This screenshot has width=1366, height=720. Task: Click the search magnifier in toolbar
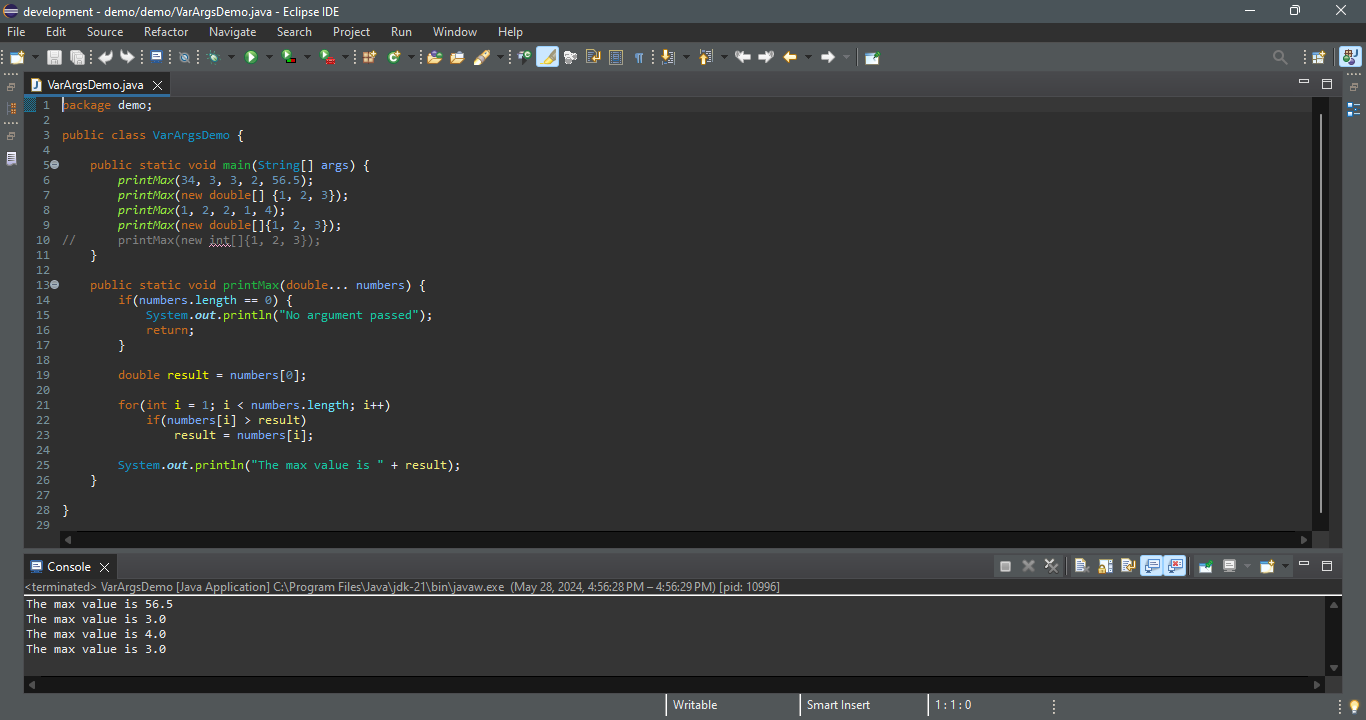[1279, 57]
